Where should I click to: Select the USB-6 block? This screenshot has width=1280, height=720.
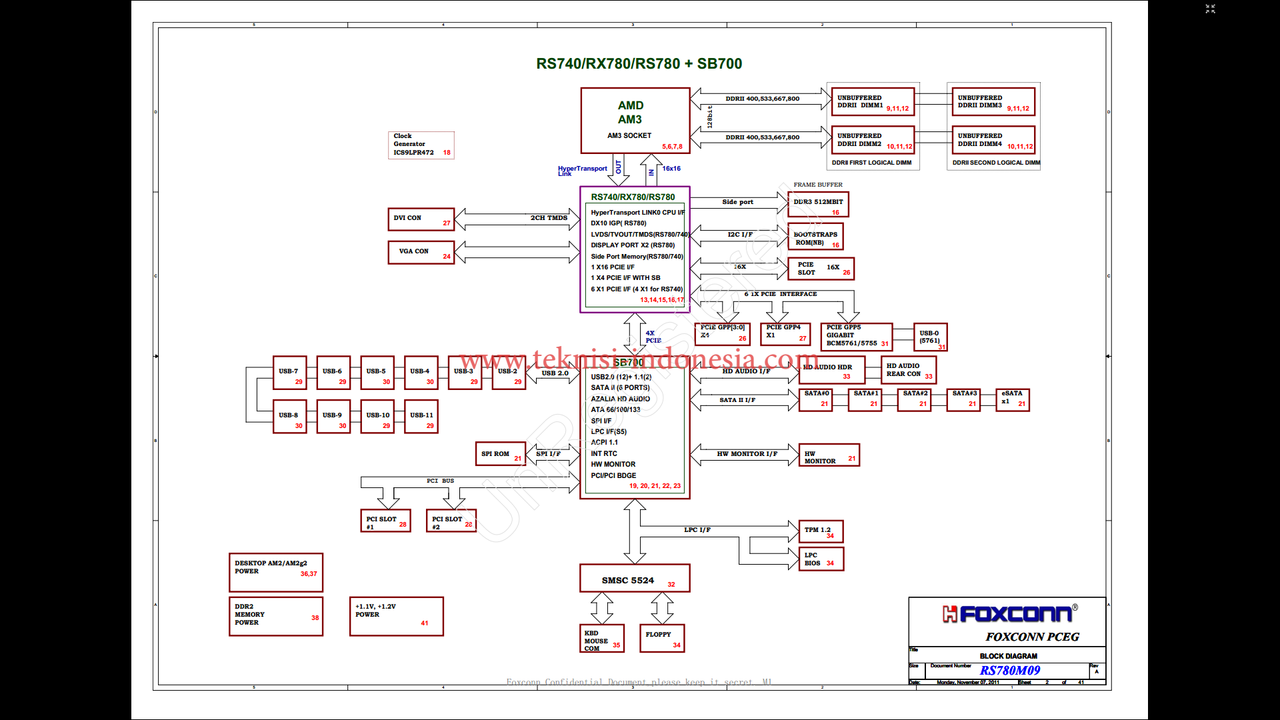pyautogui.click(x=333, y=372)
